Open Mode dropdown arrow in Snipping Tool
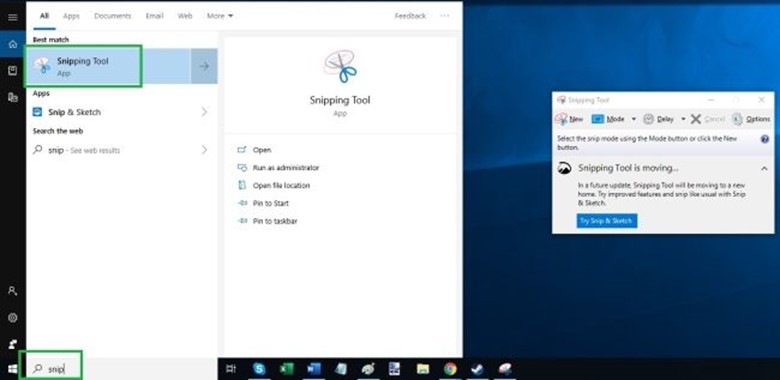The width and height of the screenshot is (780, 380). click(633, 119)
